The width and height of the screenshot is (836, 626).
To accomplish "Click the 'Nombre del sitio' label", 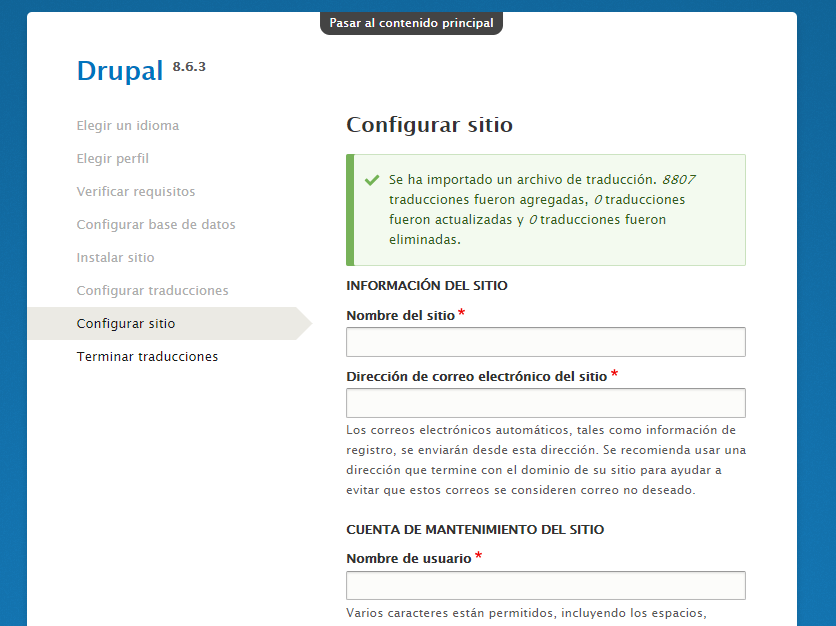I will click(x=400, y=316).
